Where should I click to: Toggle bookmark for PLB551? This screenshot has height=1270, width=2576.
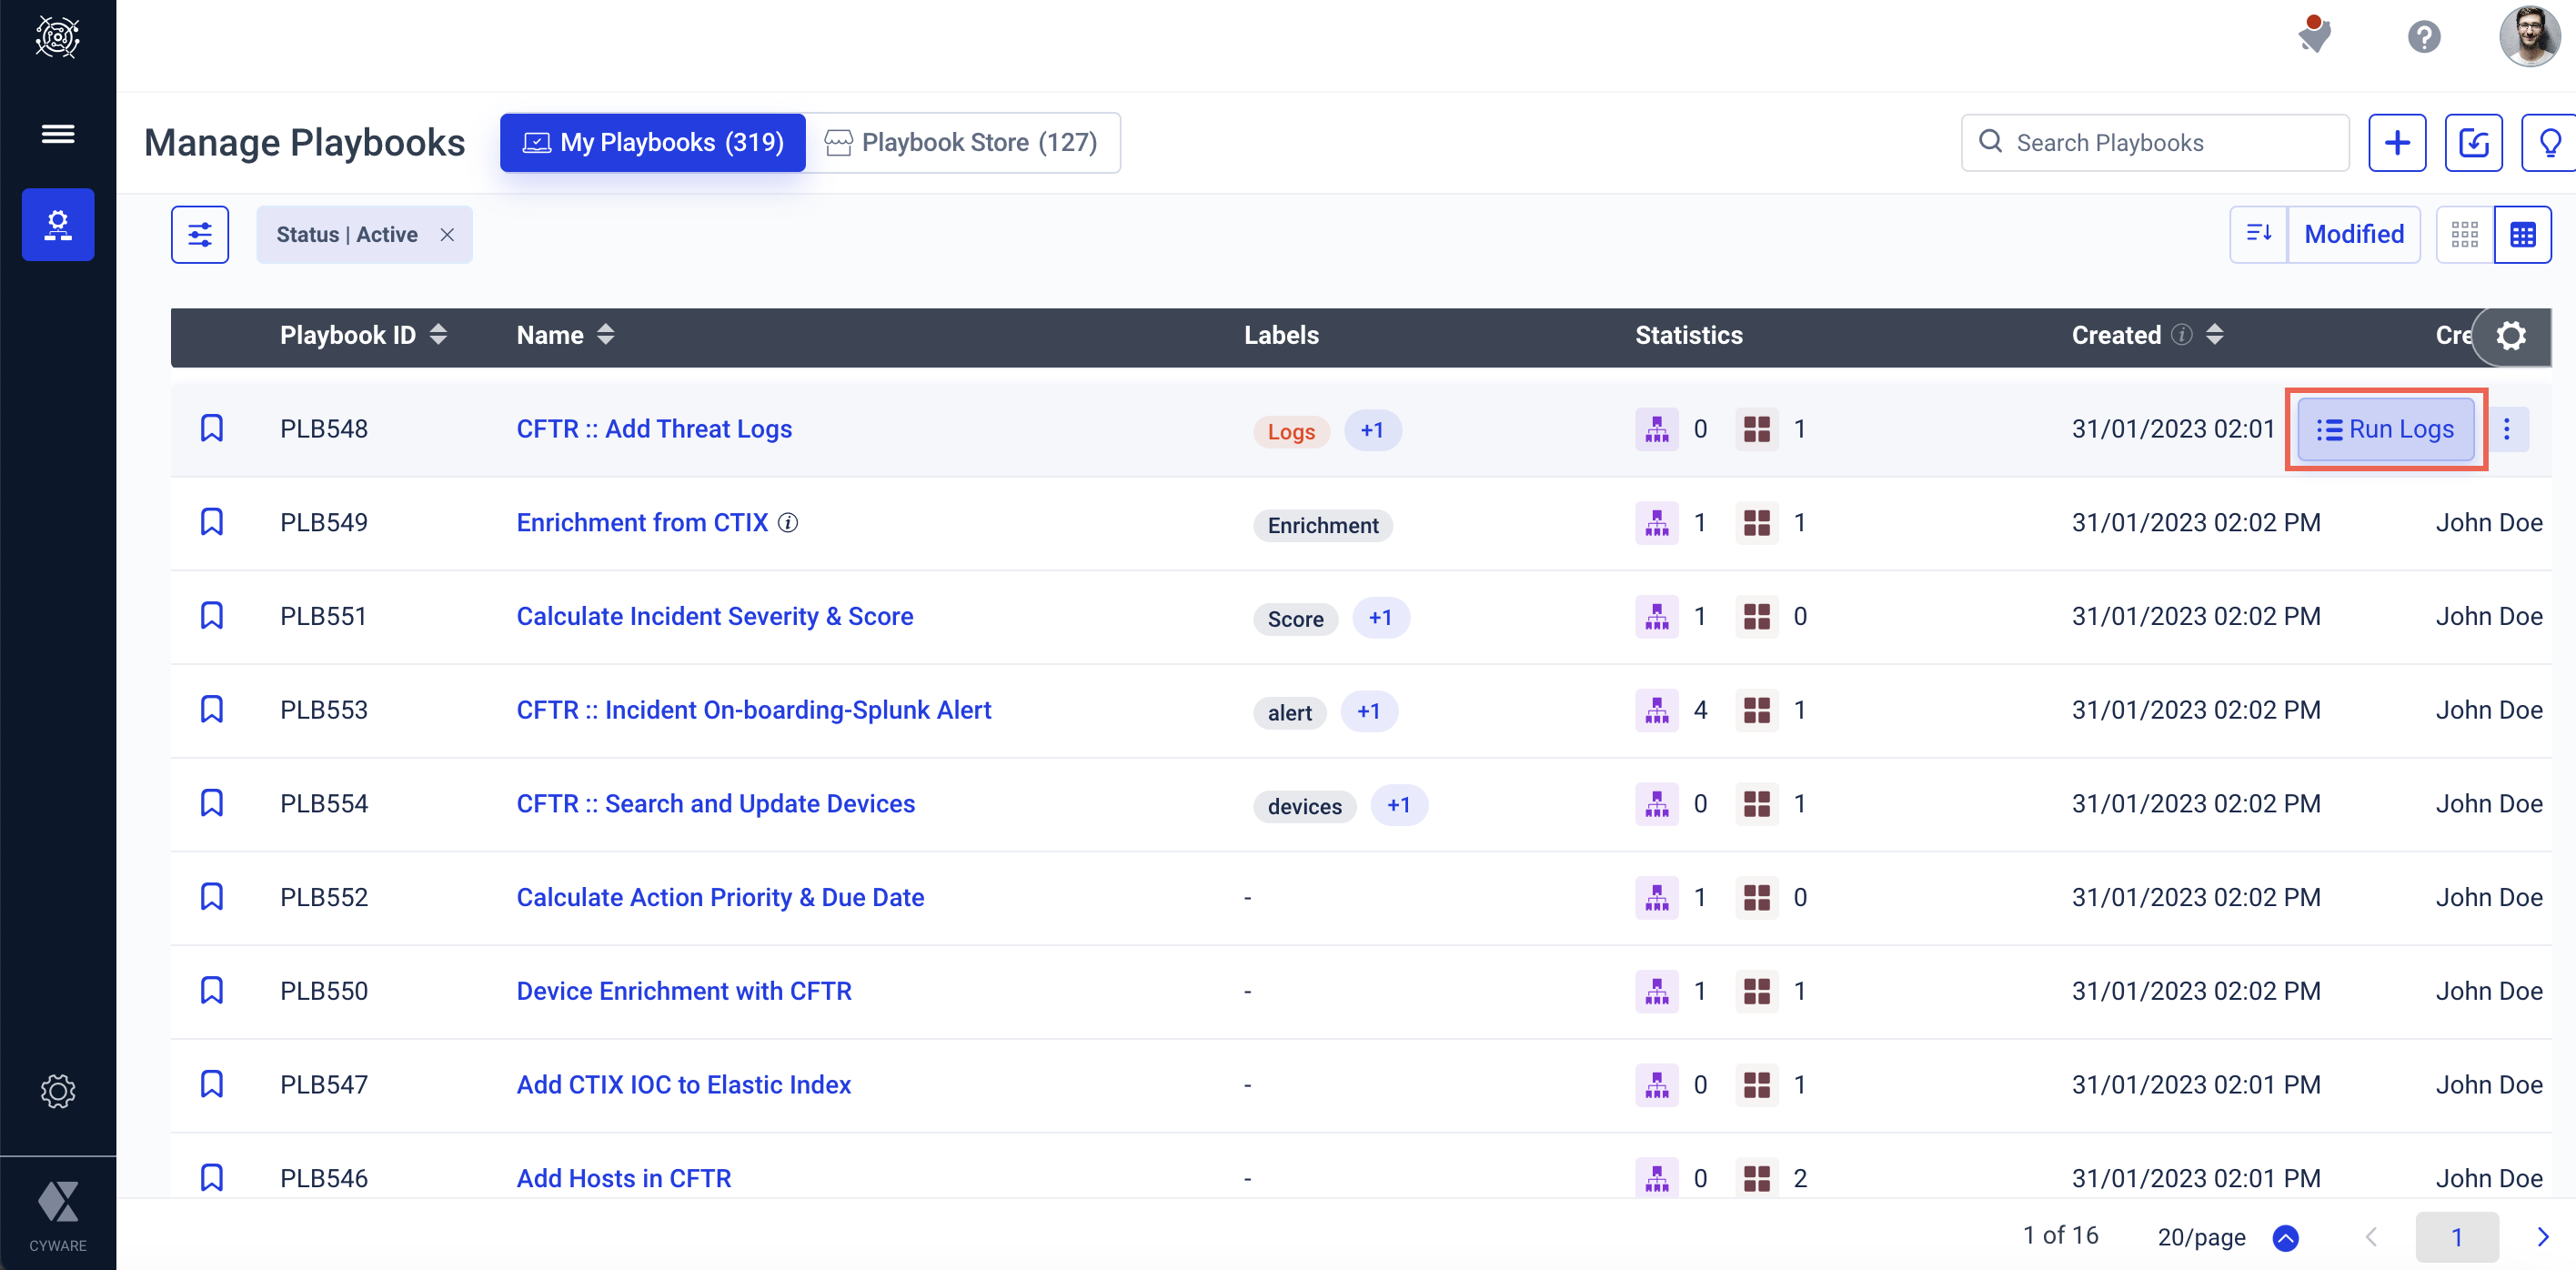[x=211, y=616]
